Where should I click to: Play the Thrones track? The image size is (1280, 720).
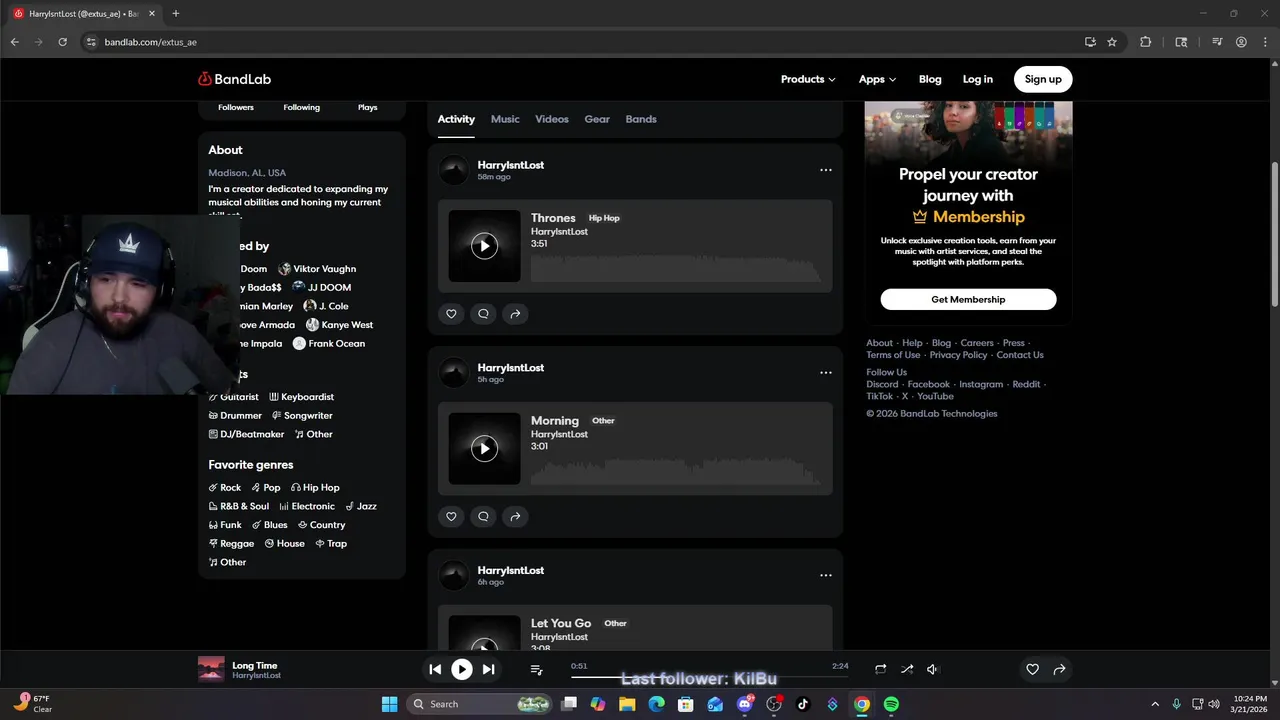(x=484, y=246)
